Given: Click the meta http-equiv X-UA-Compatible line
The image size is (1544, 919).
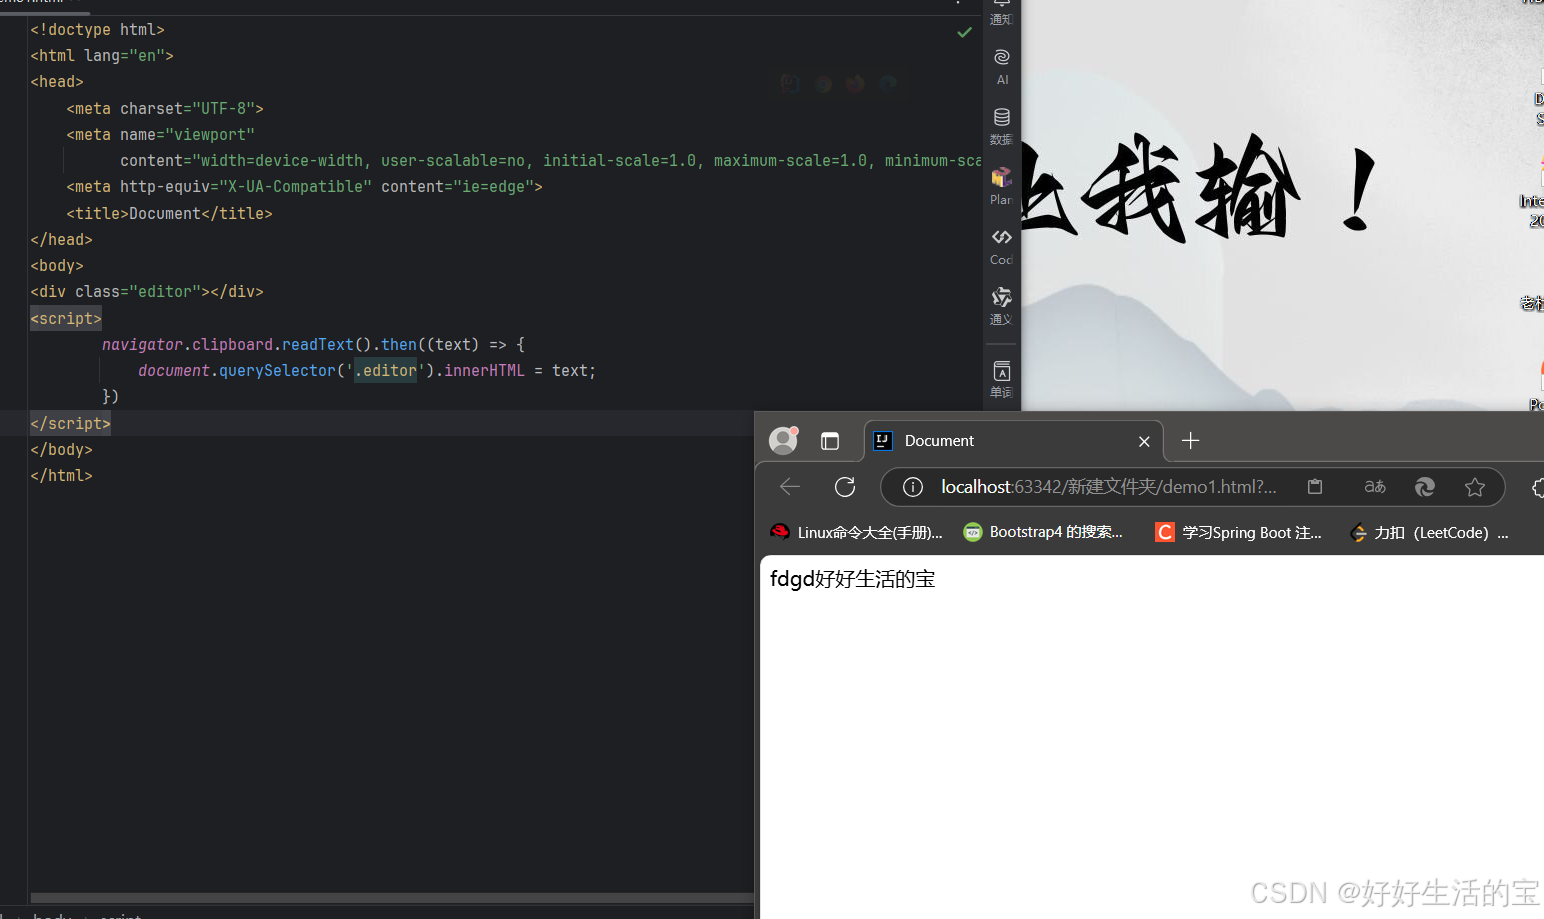Looking at the screenshot, I should (x=304, y=186).
